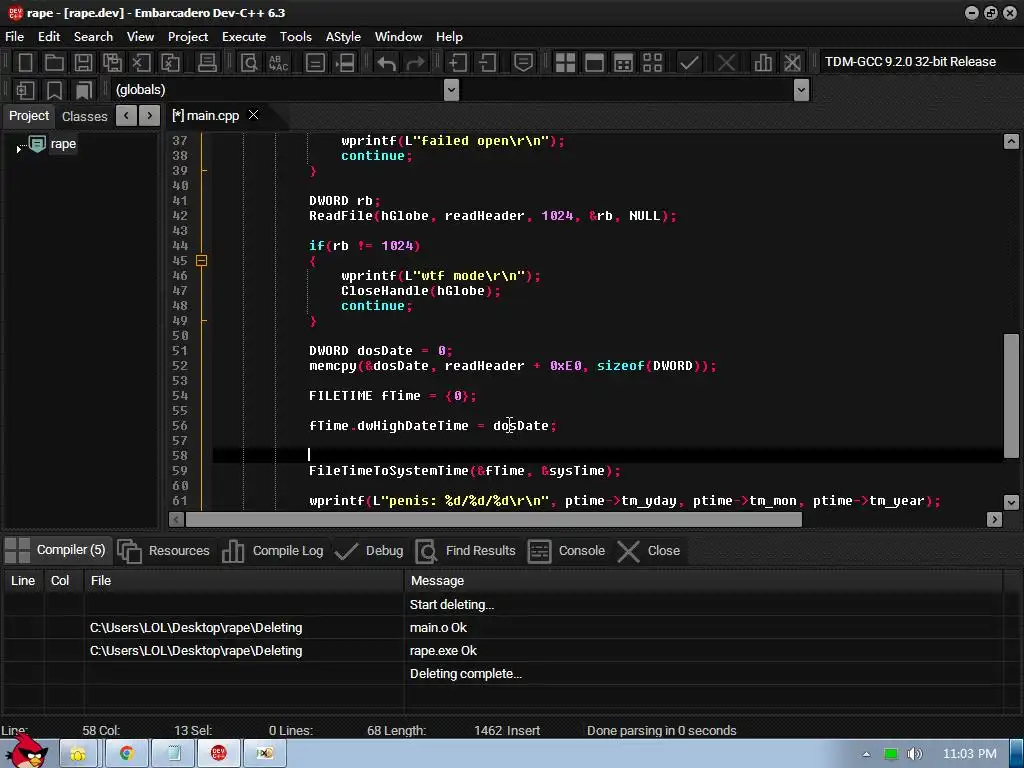This screenshot has width=1024, height=768.
Task: Click the Syntax check checkmark icon
Action: [x=689, y=63]
